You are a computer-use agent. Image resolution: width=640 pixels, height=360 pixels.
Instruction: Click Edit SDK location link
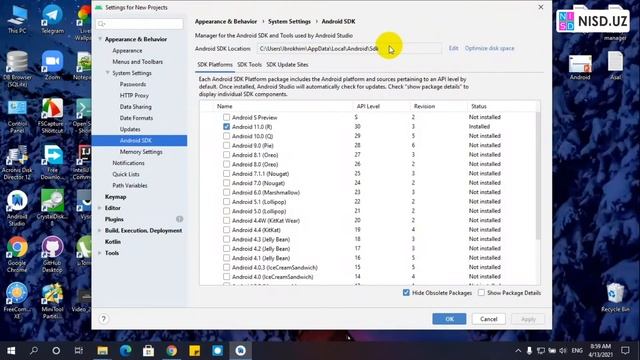[x=453, y=48]
